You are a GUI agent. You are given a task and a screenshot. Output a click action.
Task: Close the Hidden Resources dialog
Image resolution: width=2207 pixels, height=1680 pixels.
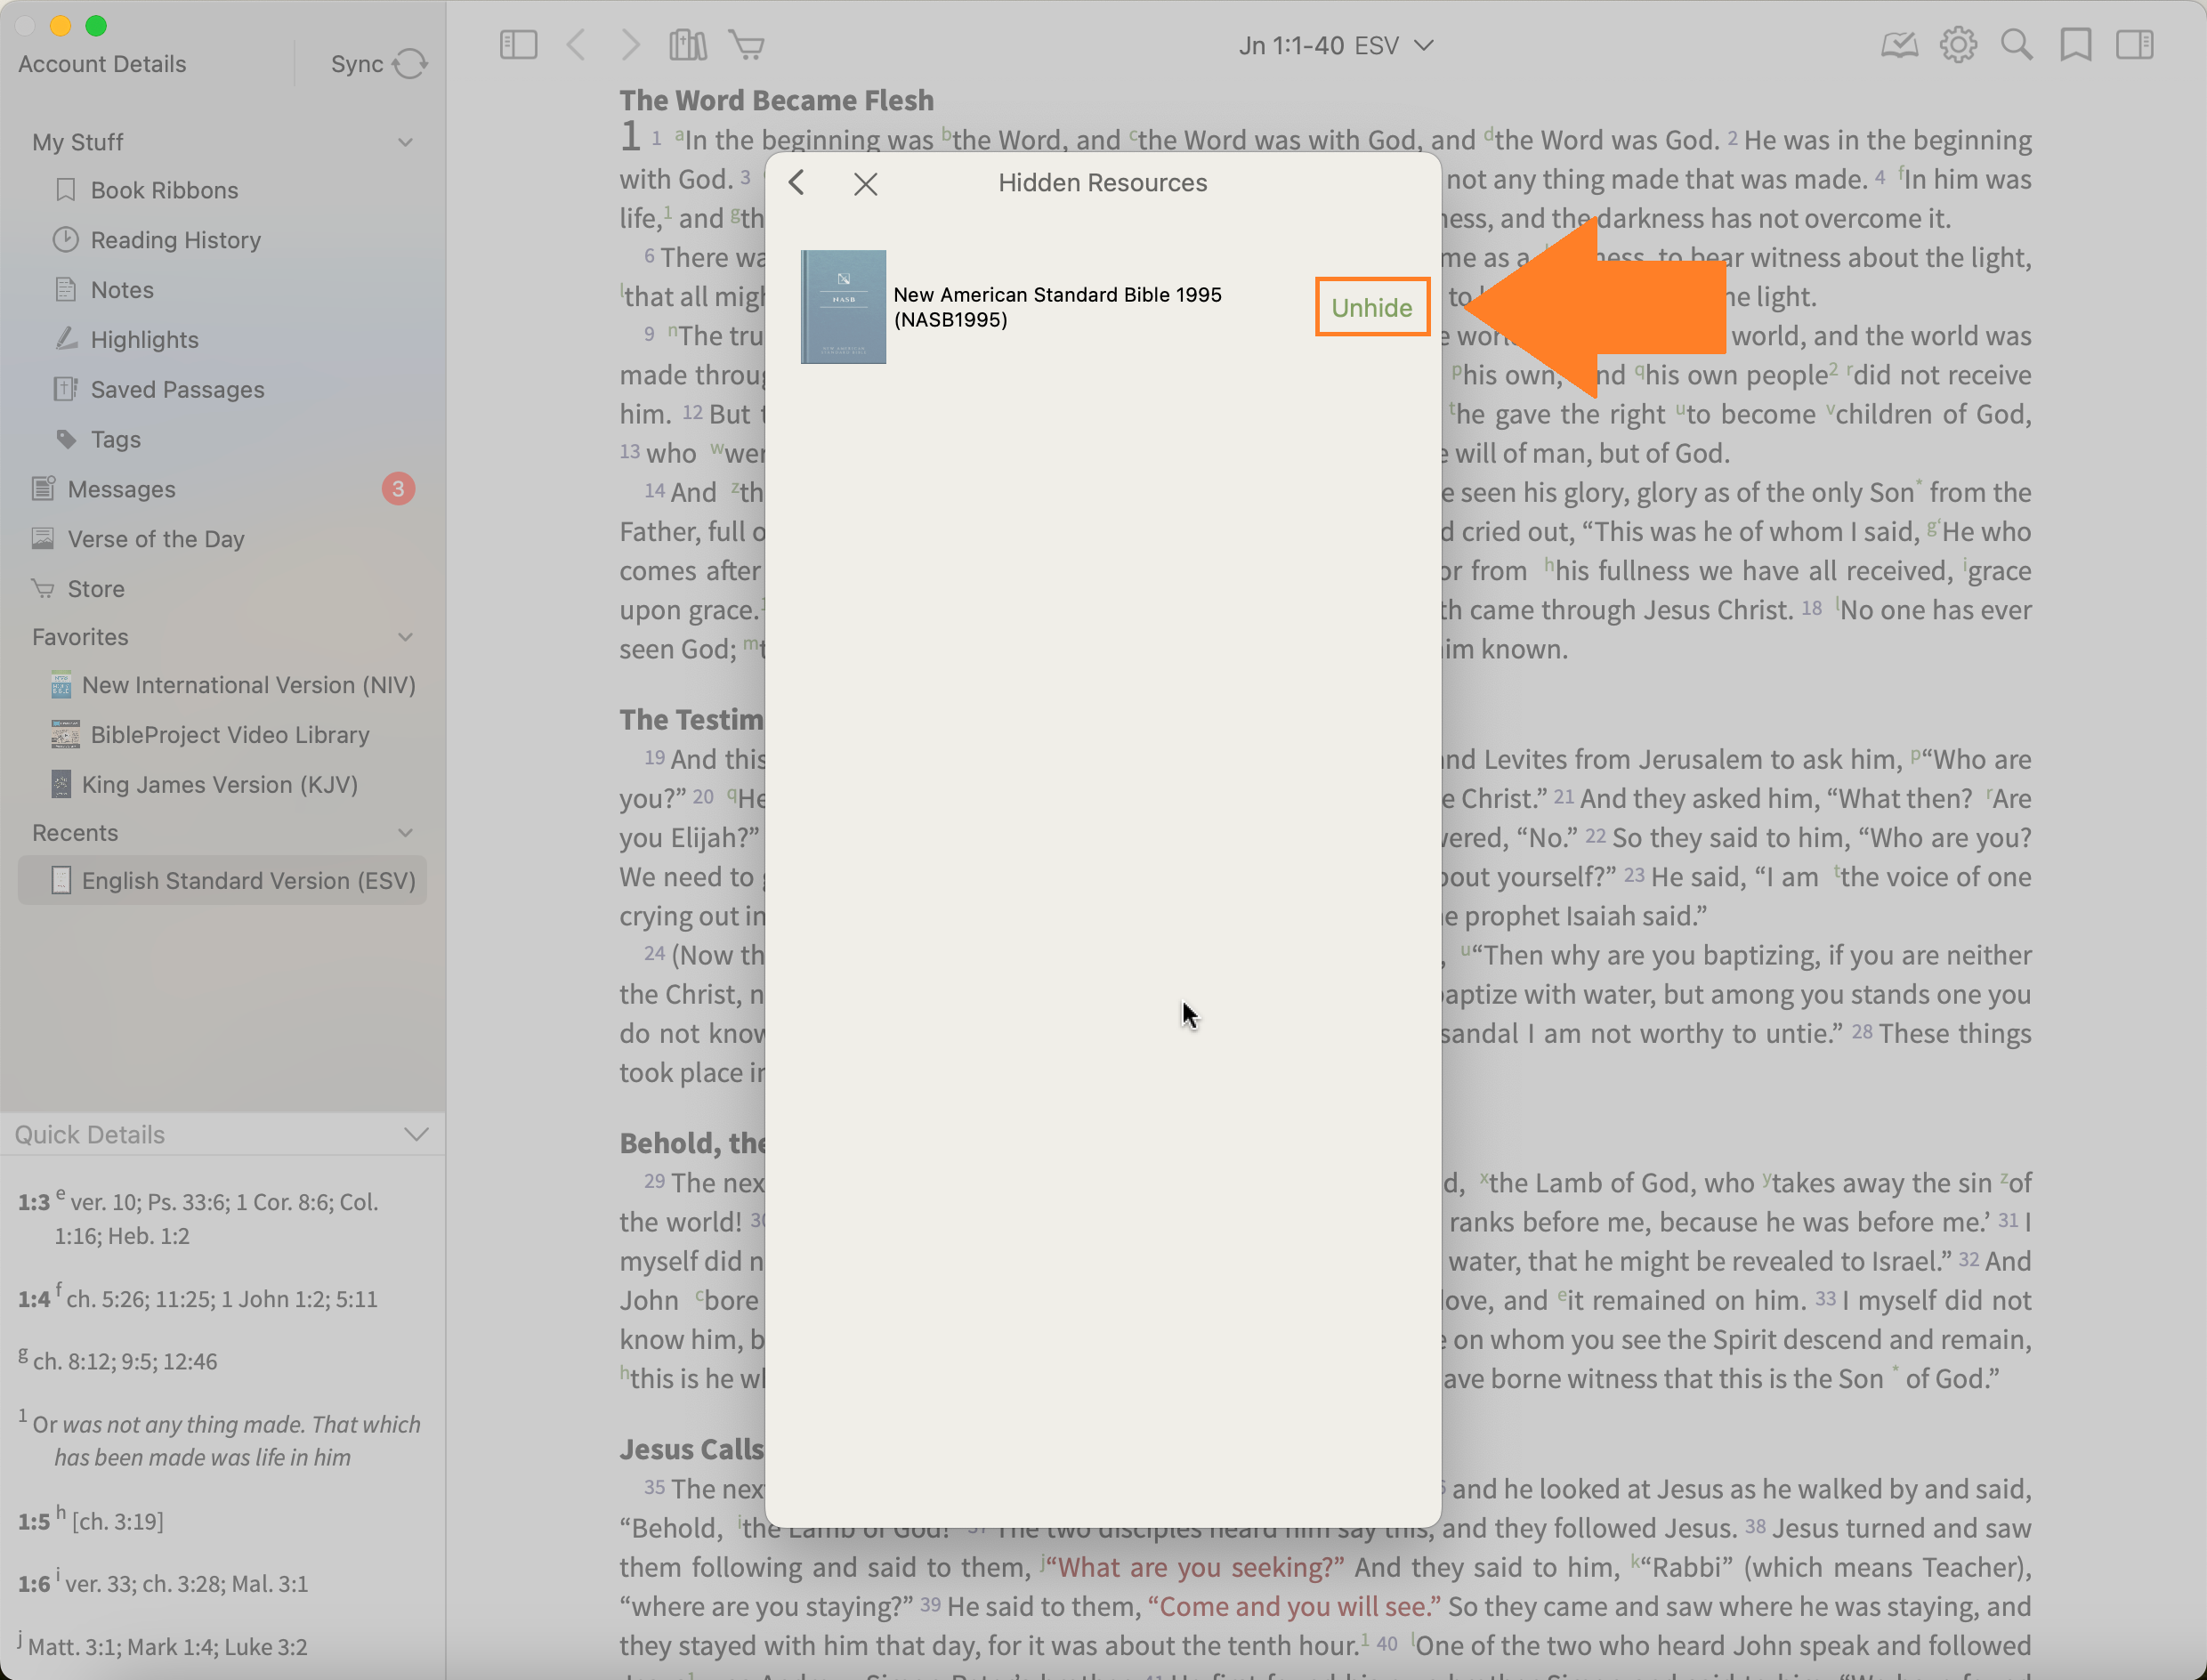865,184
